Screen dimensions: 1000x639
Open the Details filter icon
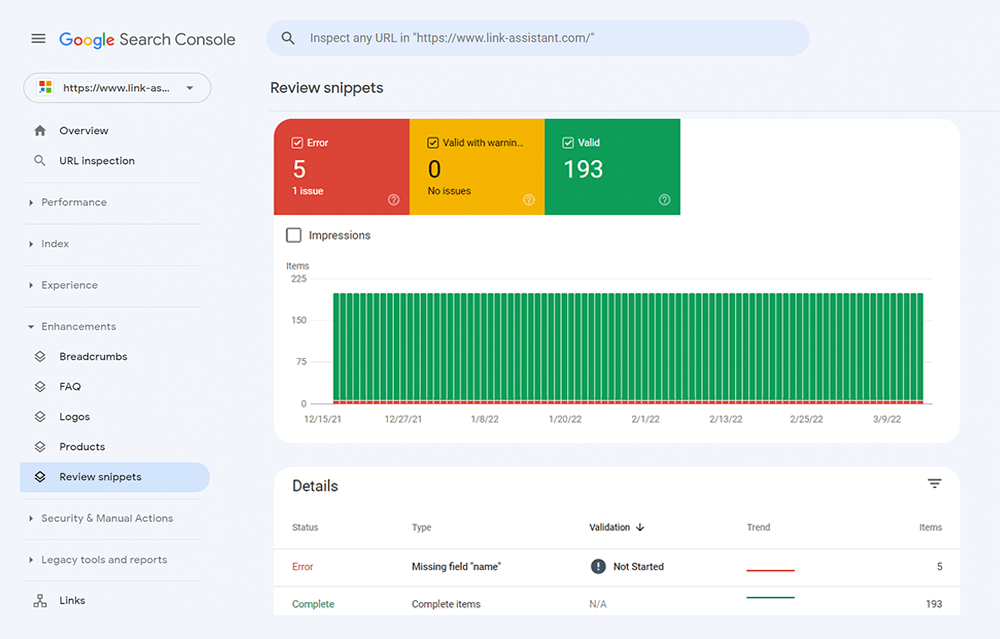(x=934, y=484)
